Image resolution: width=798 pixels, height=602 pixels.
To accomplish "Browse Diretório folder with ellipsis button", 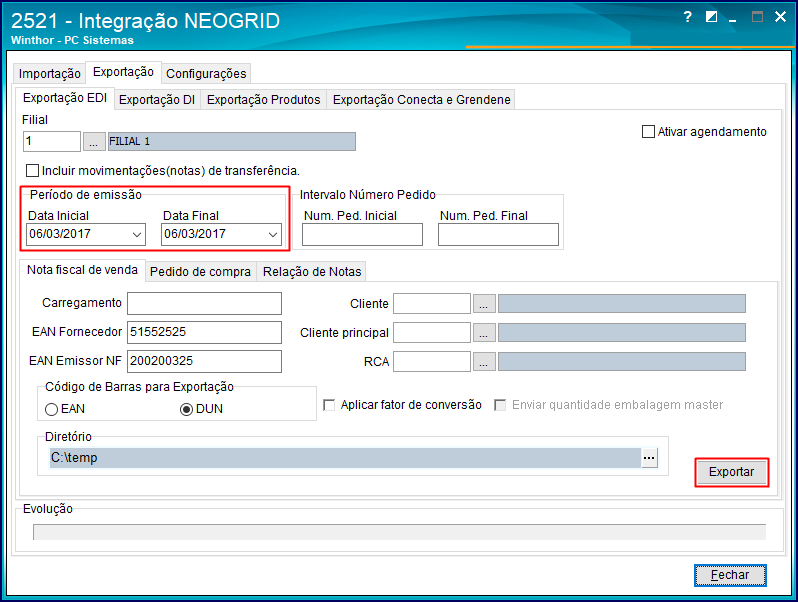I will click(649, 458).
